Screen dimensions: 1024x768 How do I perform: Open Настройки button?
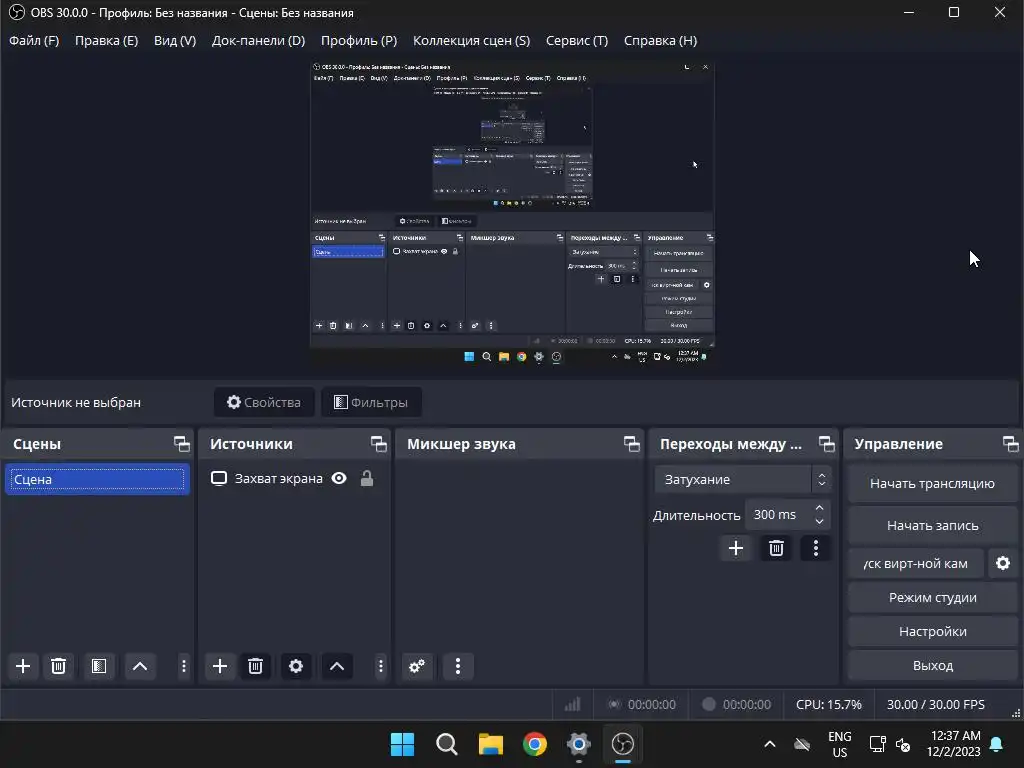933,632
